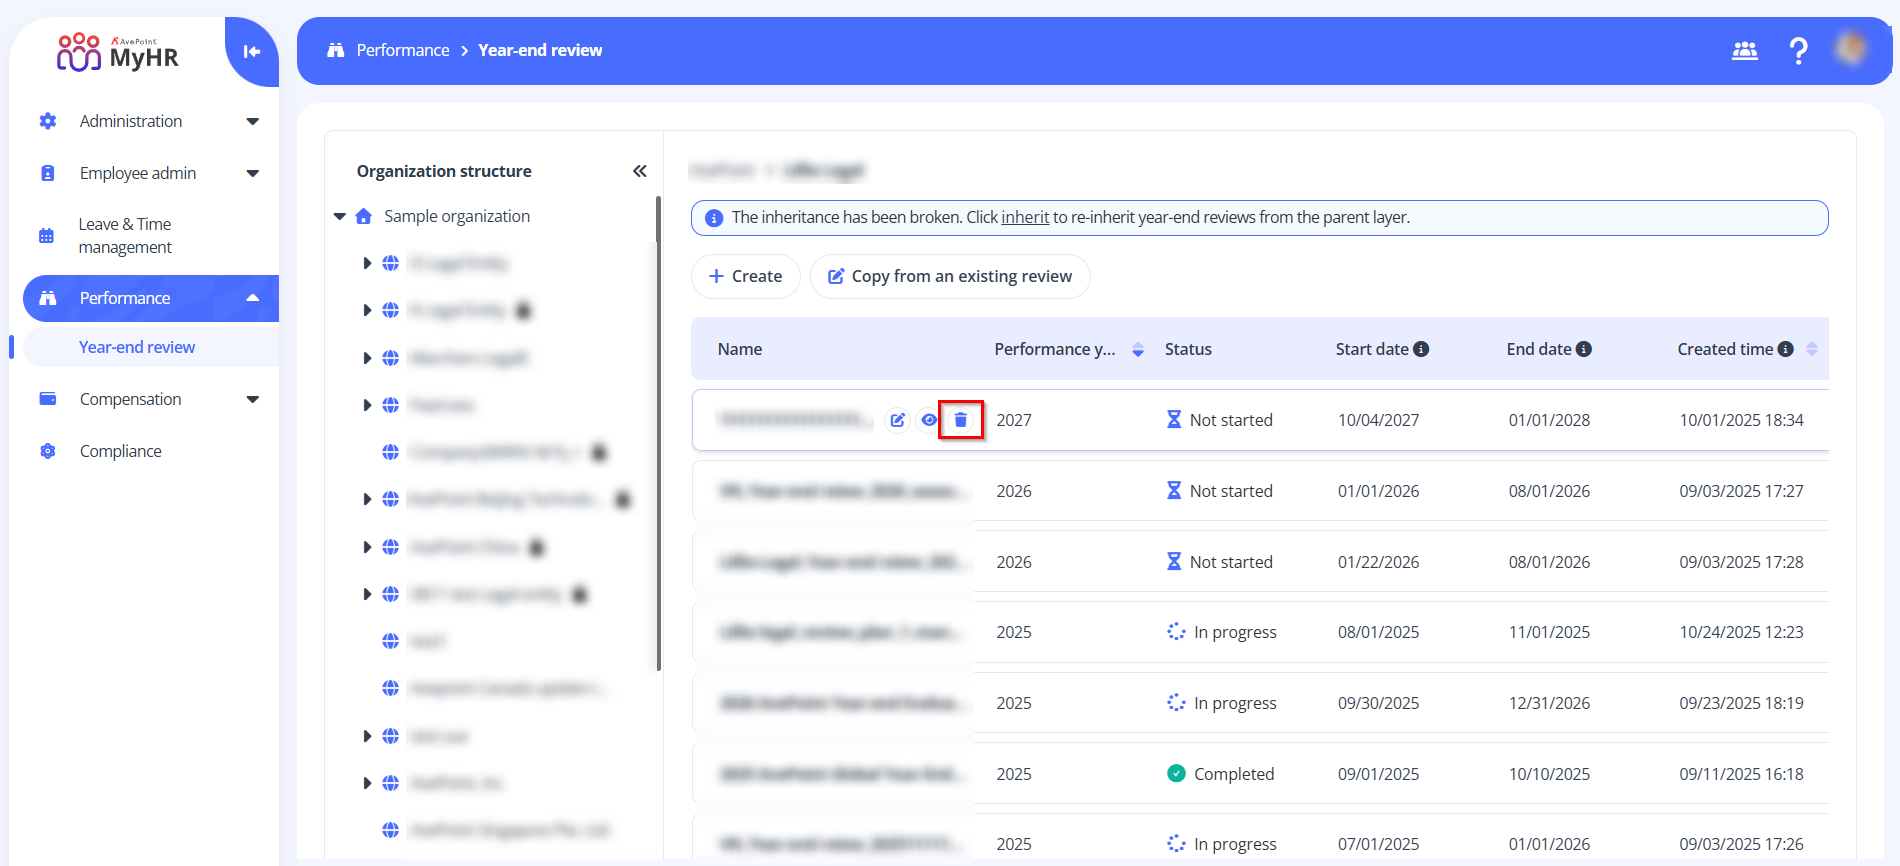Screen dimensions: 1900x866
Task: Click Copy from an existing review
Action: (x=949, y=276)
